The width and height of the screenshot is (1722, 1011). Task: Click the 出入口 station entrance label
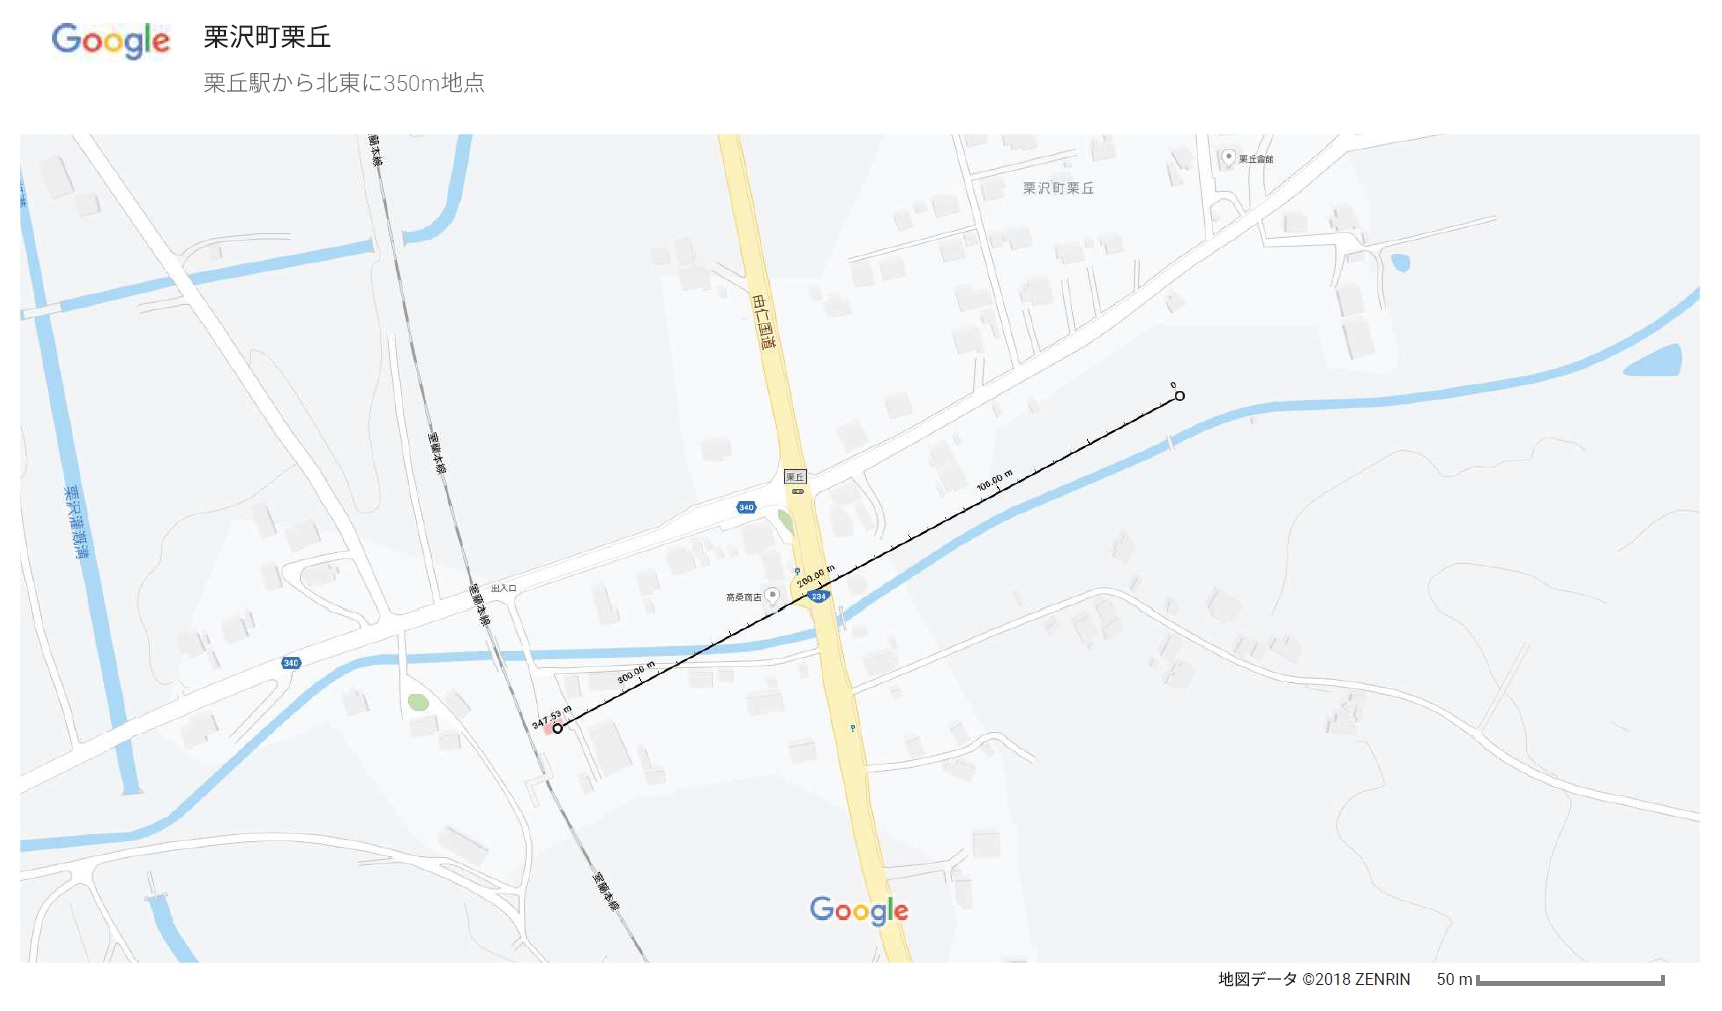tap(504, 588)
